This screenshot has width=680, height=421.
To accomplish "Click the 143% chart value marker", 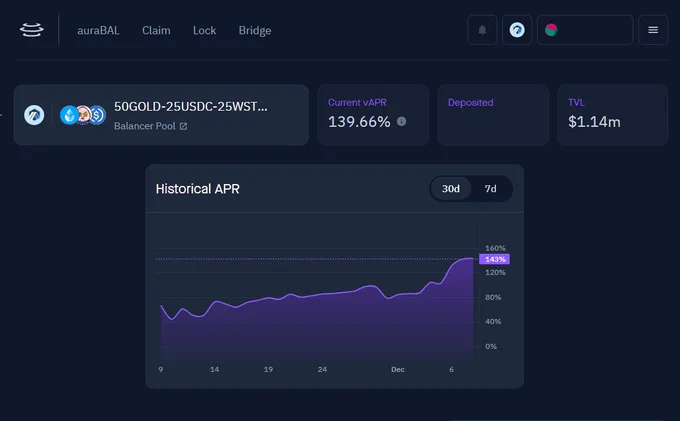I will (x=494, y=259).
